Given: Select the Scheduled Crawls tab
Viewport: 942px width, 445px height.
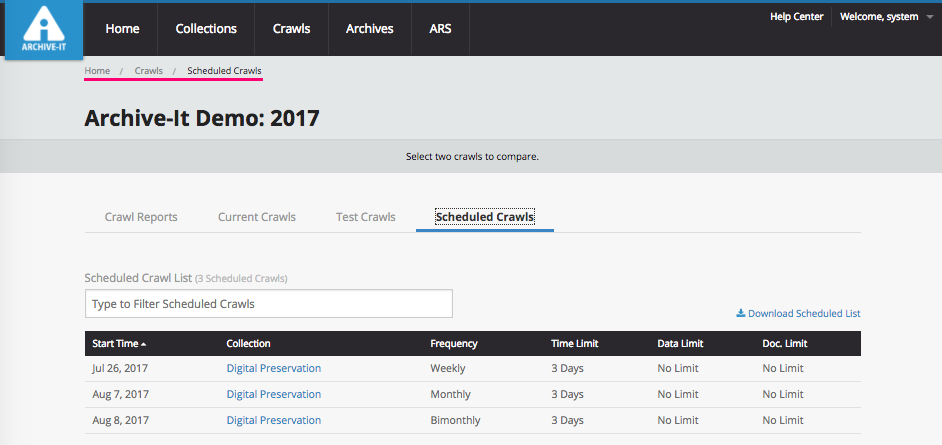Looking at the screenshot, I should point(484,217).
